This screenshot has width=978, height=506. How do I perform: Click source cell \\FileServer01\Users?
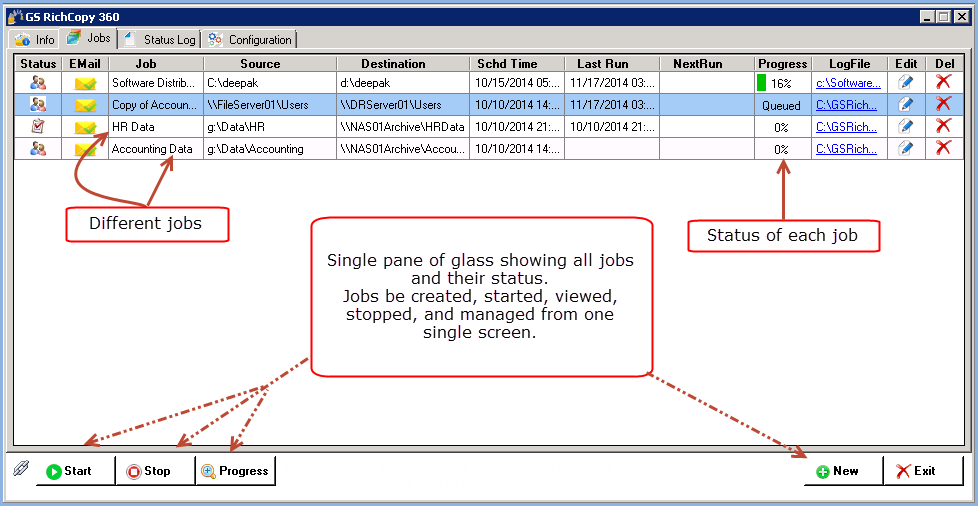[x=270, y=105]
